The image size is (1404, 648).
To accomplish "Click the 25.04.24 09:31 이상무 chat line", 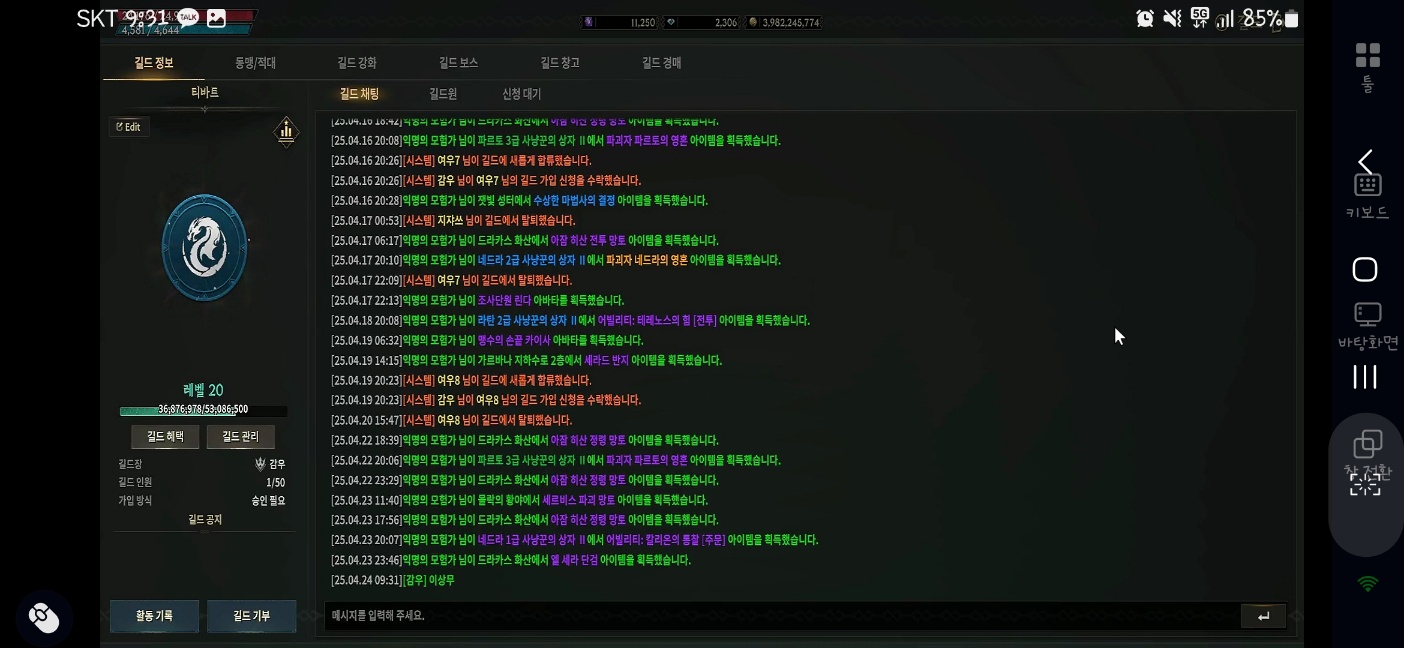I will click(393, 580).
